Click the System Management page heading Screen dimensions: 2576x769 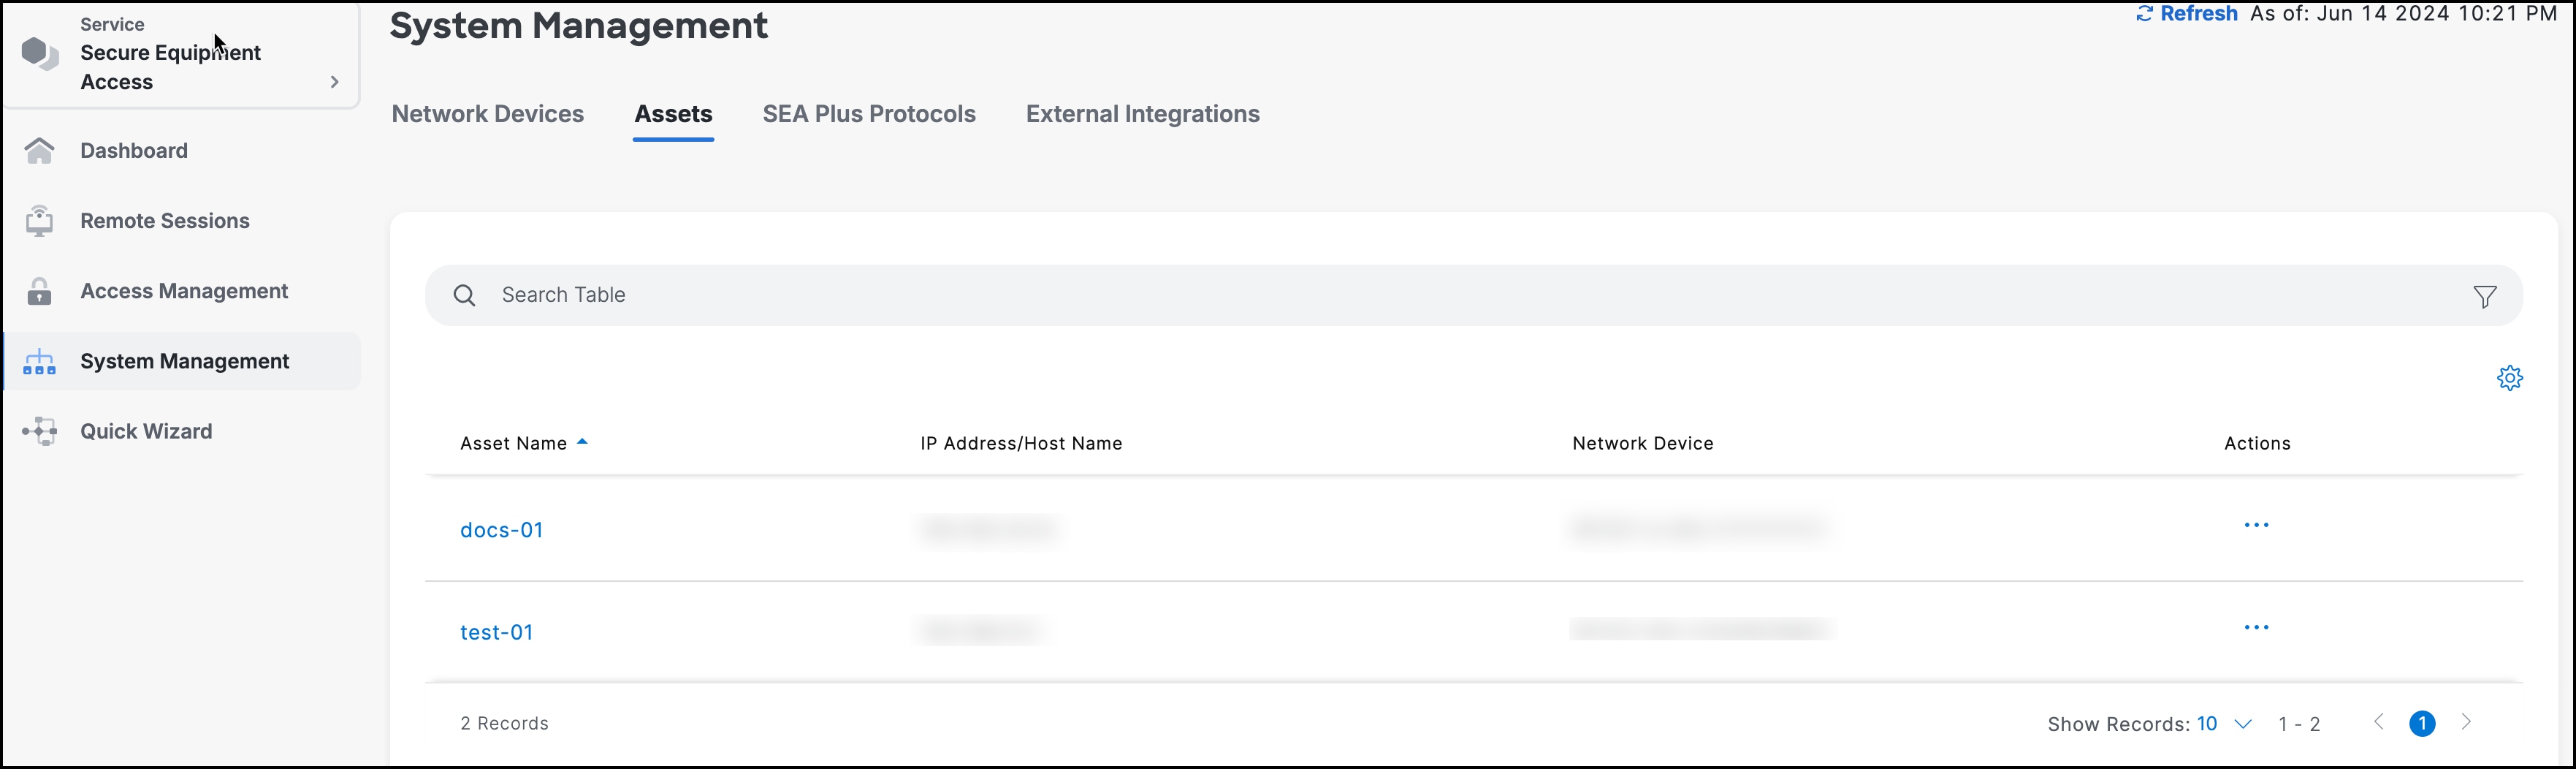click(579, 25)
